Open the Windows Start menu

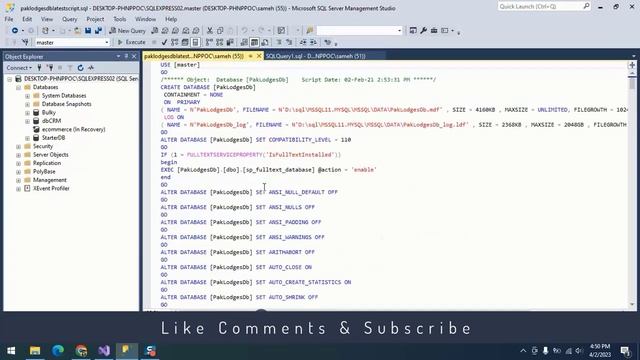coord(11,351)
